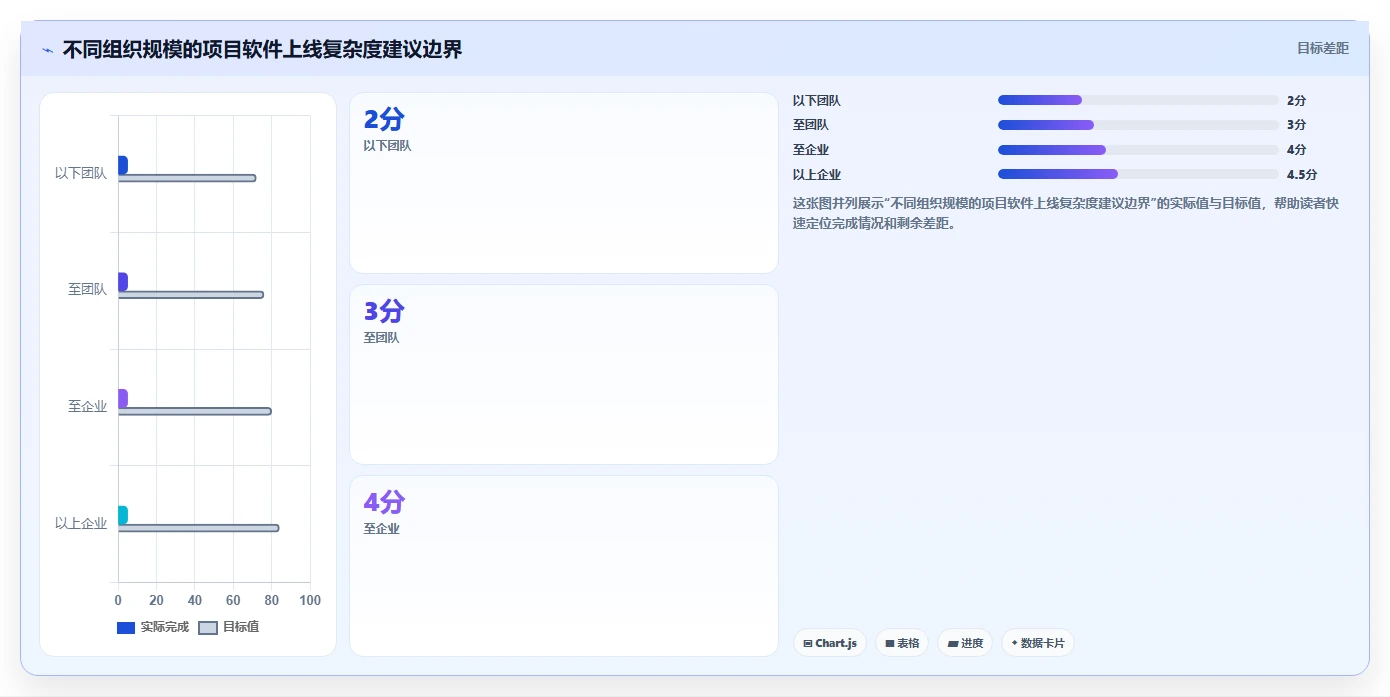Viewport: 1390px width, 697px height.
Task: Click the 至企业 row label in the progress list
Action: click(x=811, y=150)
